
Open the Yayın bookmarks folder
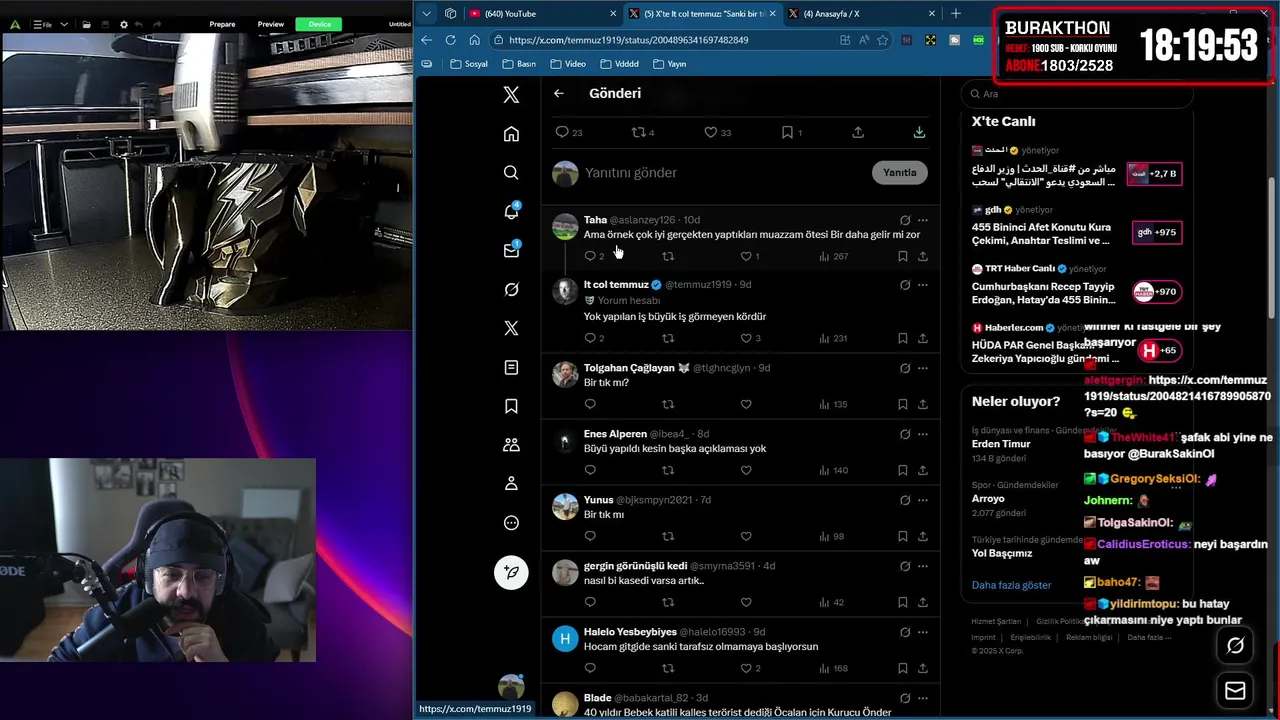tap(670, 64)
